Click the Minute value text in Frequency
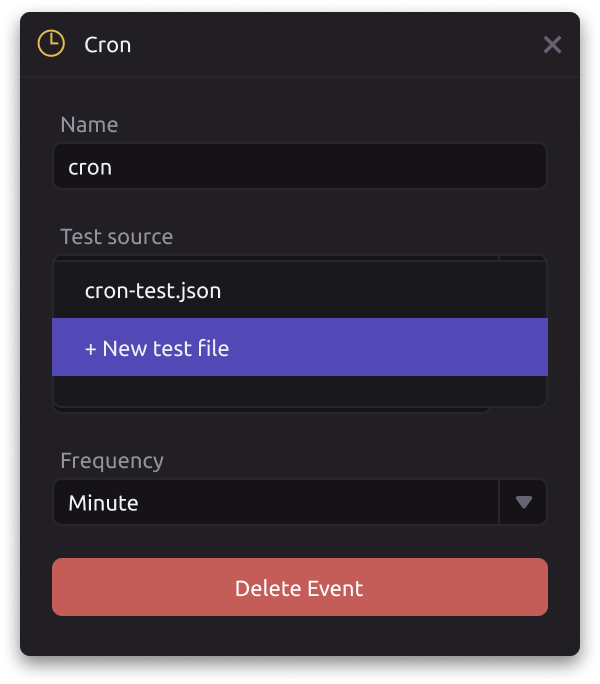The image size is (600, 684). [x=103, y=503]
